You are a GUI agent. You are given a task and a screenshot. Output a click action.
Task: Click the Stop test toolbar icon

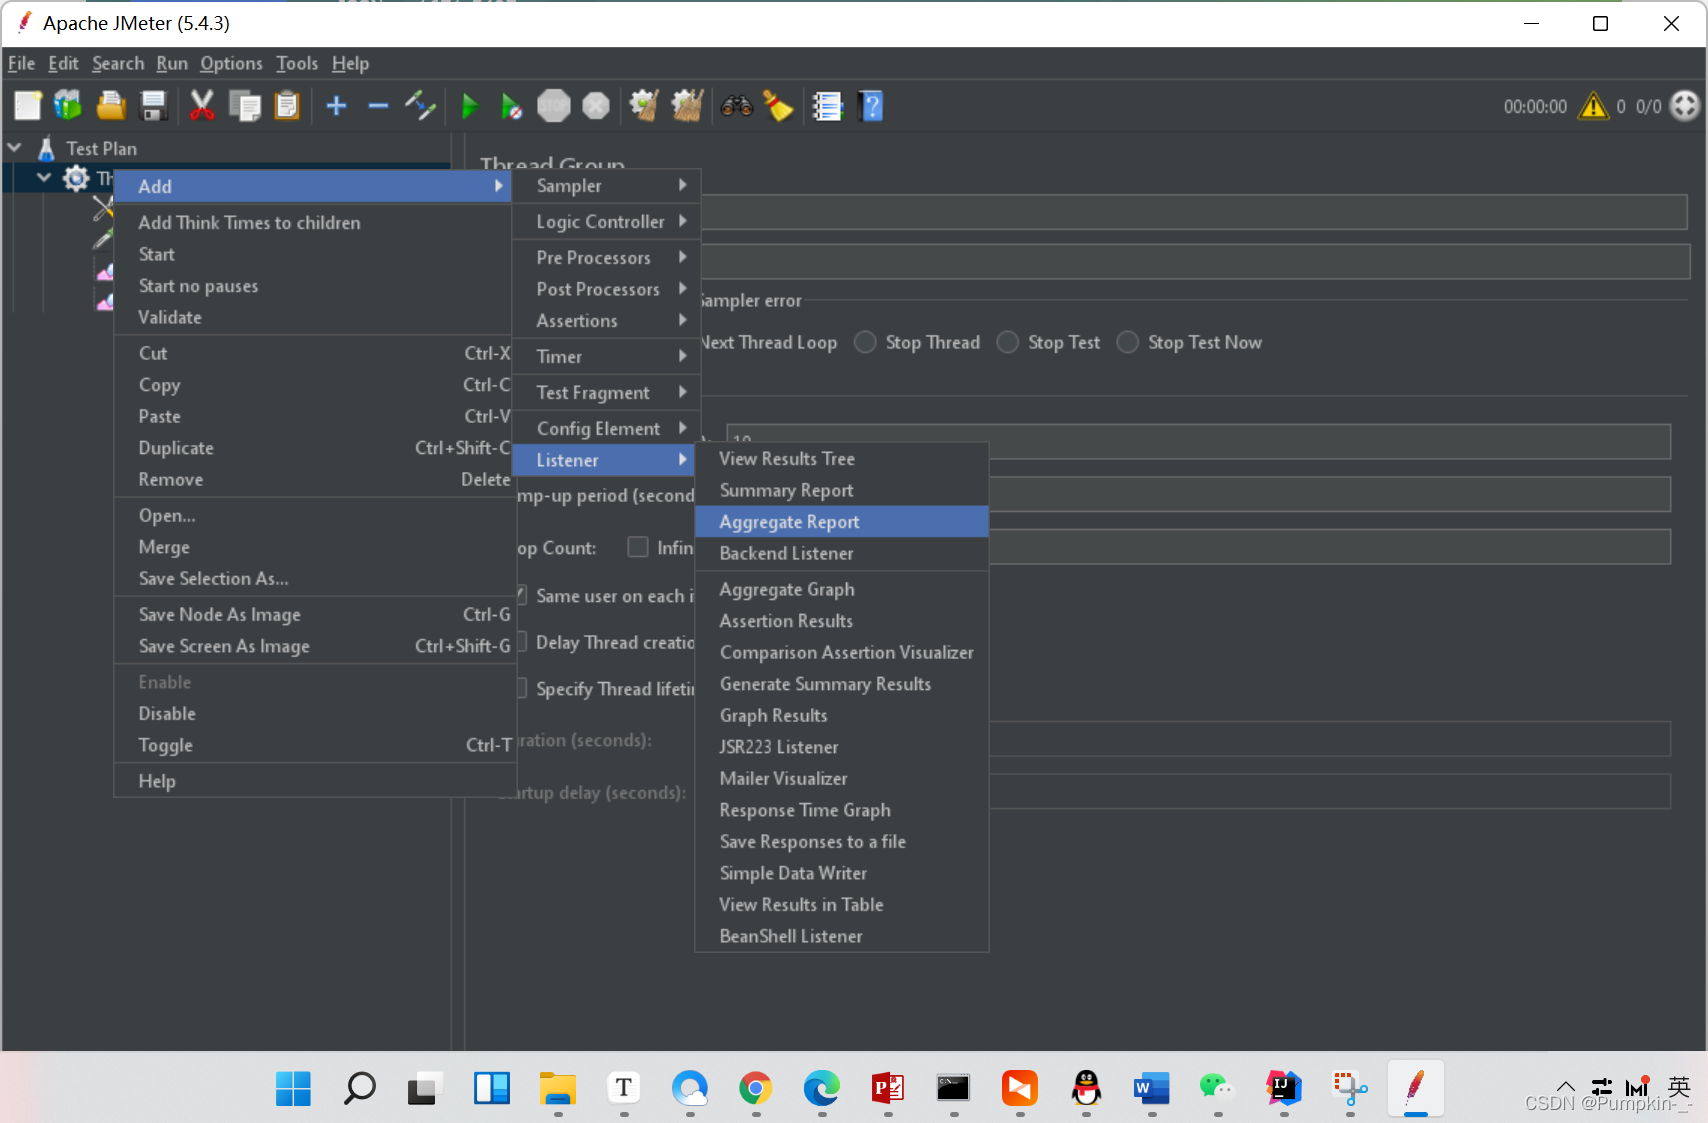[x=553, y=106]
